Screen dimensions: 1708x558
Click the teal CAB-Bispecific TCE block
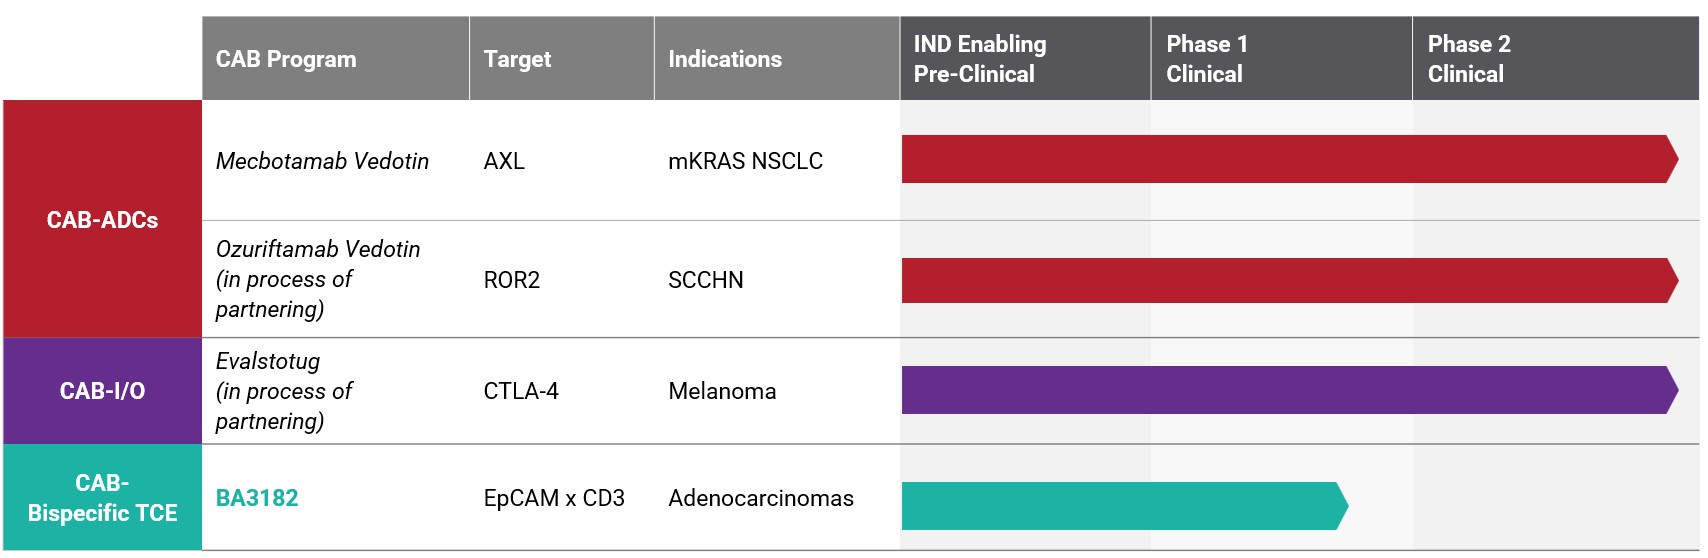pos(102,498)
